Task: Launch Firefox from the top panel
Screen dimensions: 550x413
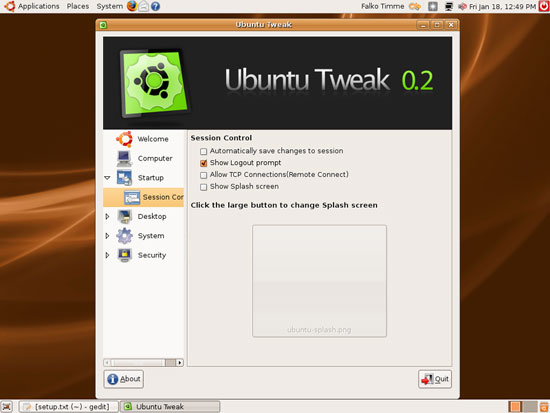Action: pyautogui.click(x=132, y=6)
